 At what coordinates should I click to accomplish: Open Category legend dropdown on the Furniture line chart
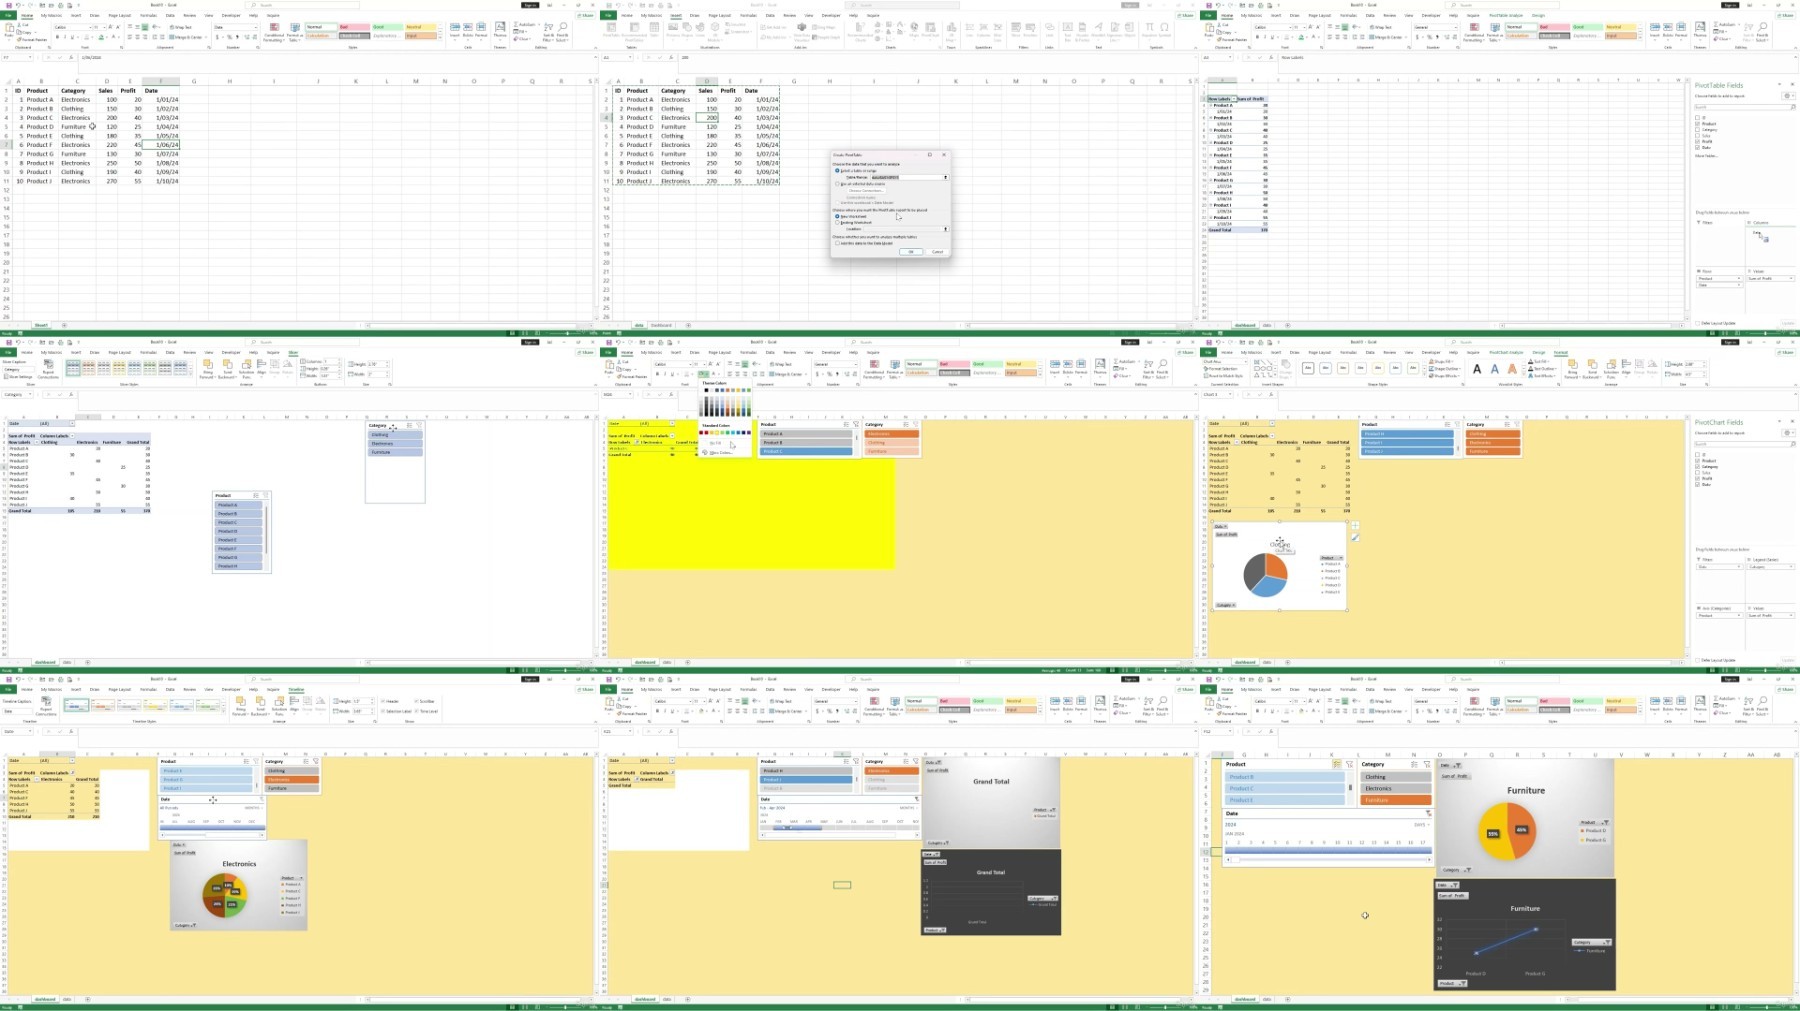[x=1591, y=942]
